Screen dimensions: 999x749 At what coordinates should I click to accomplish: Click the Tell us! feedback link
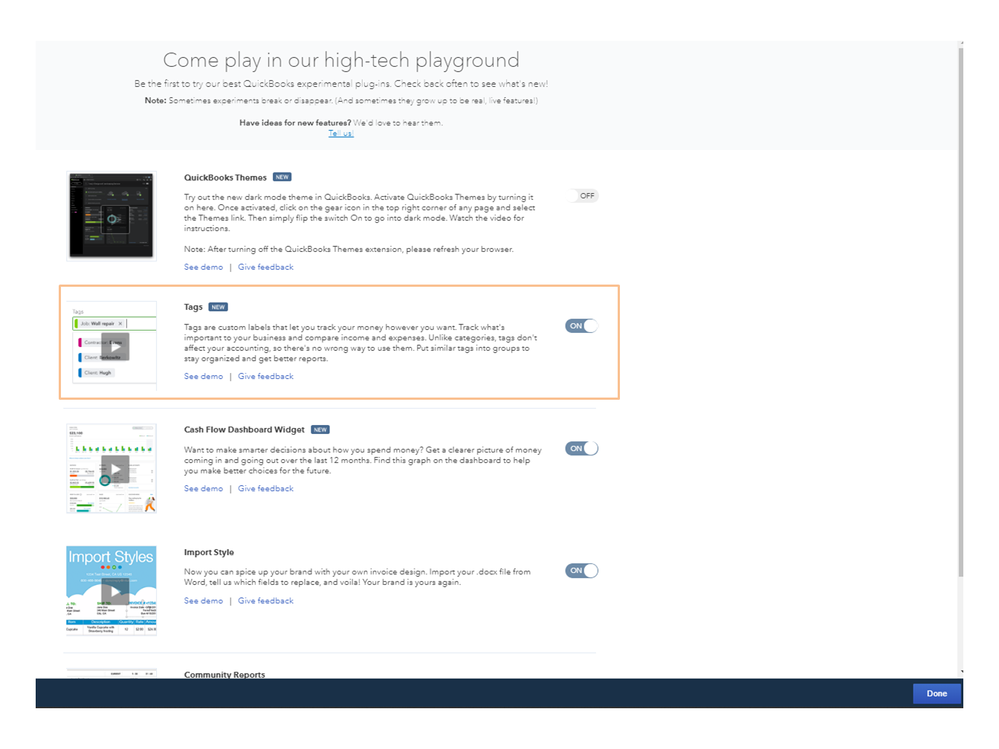coord(341,133)
